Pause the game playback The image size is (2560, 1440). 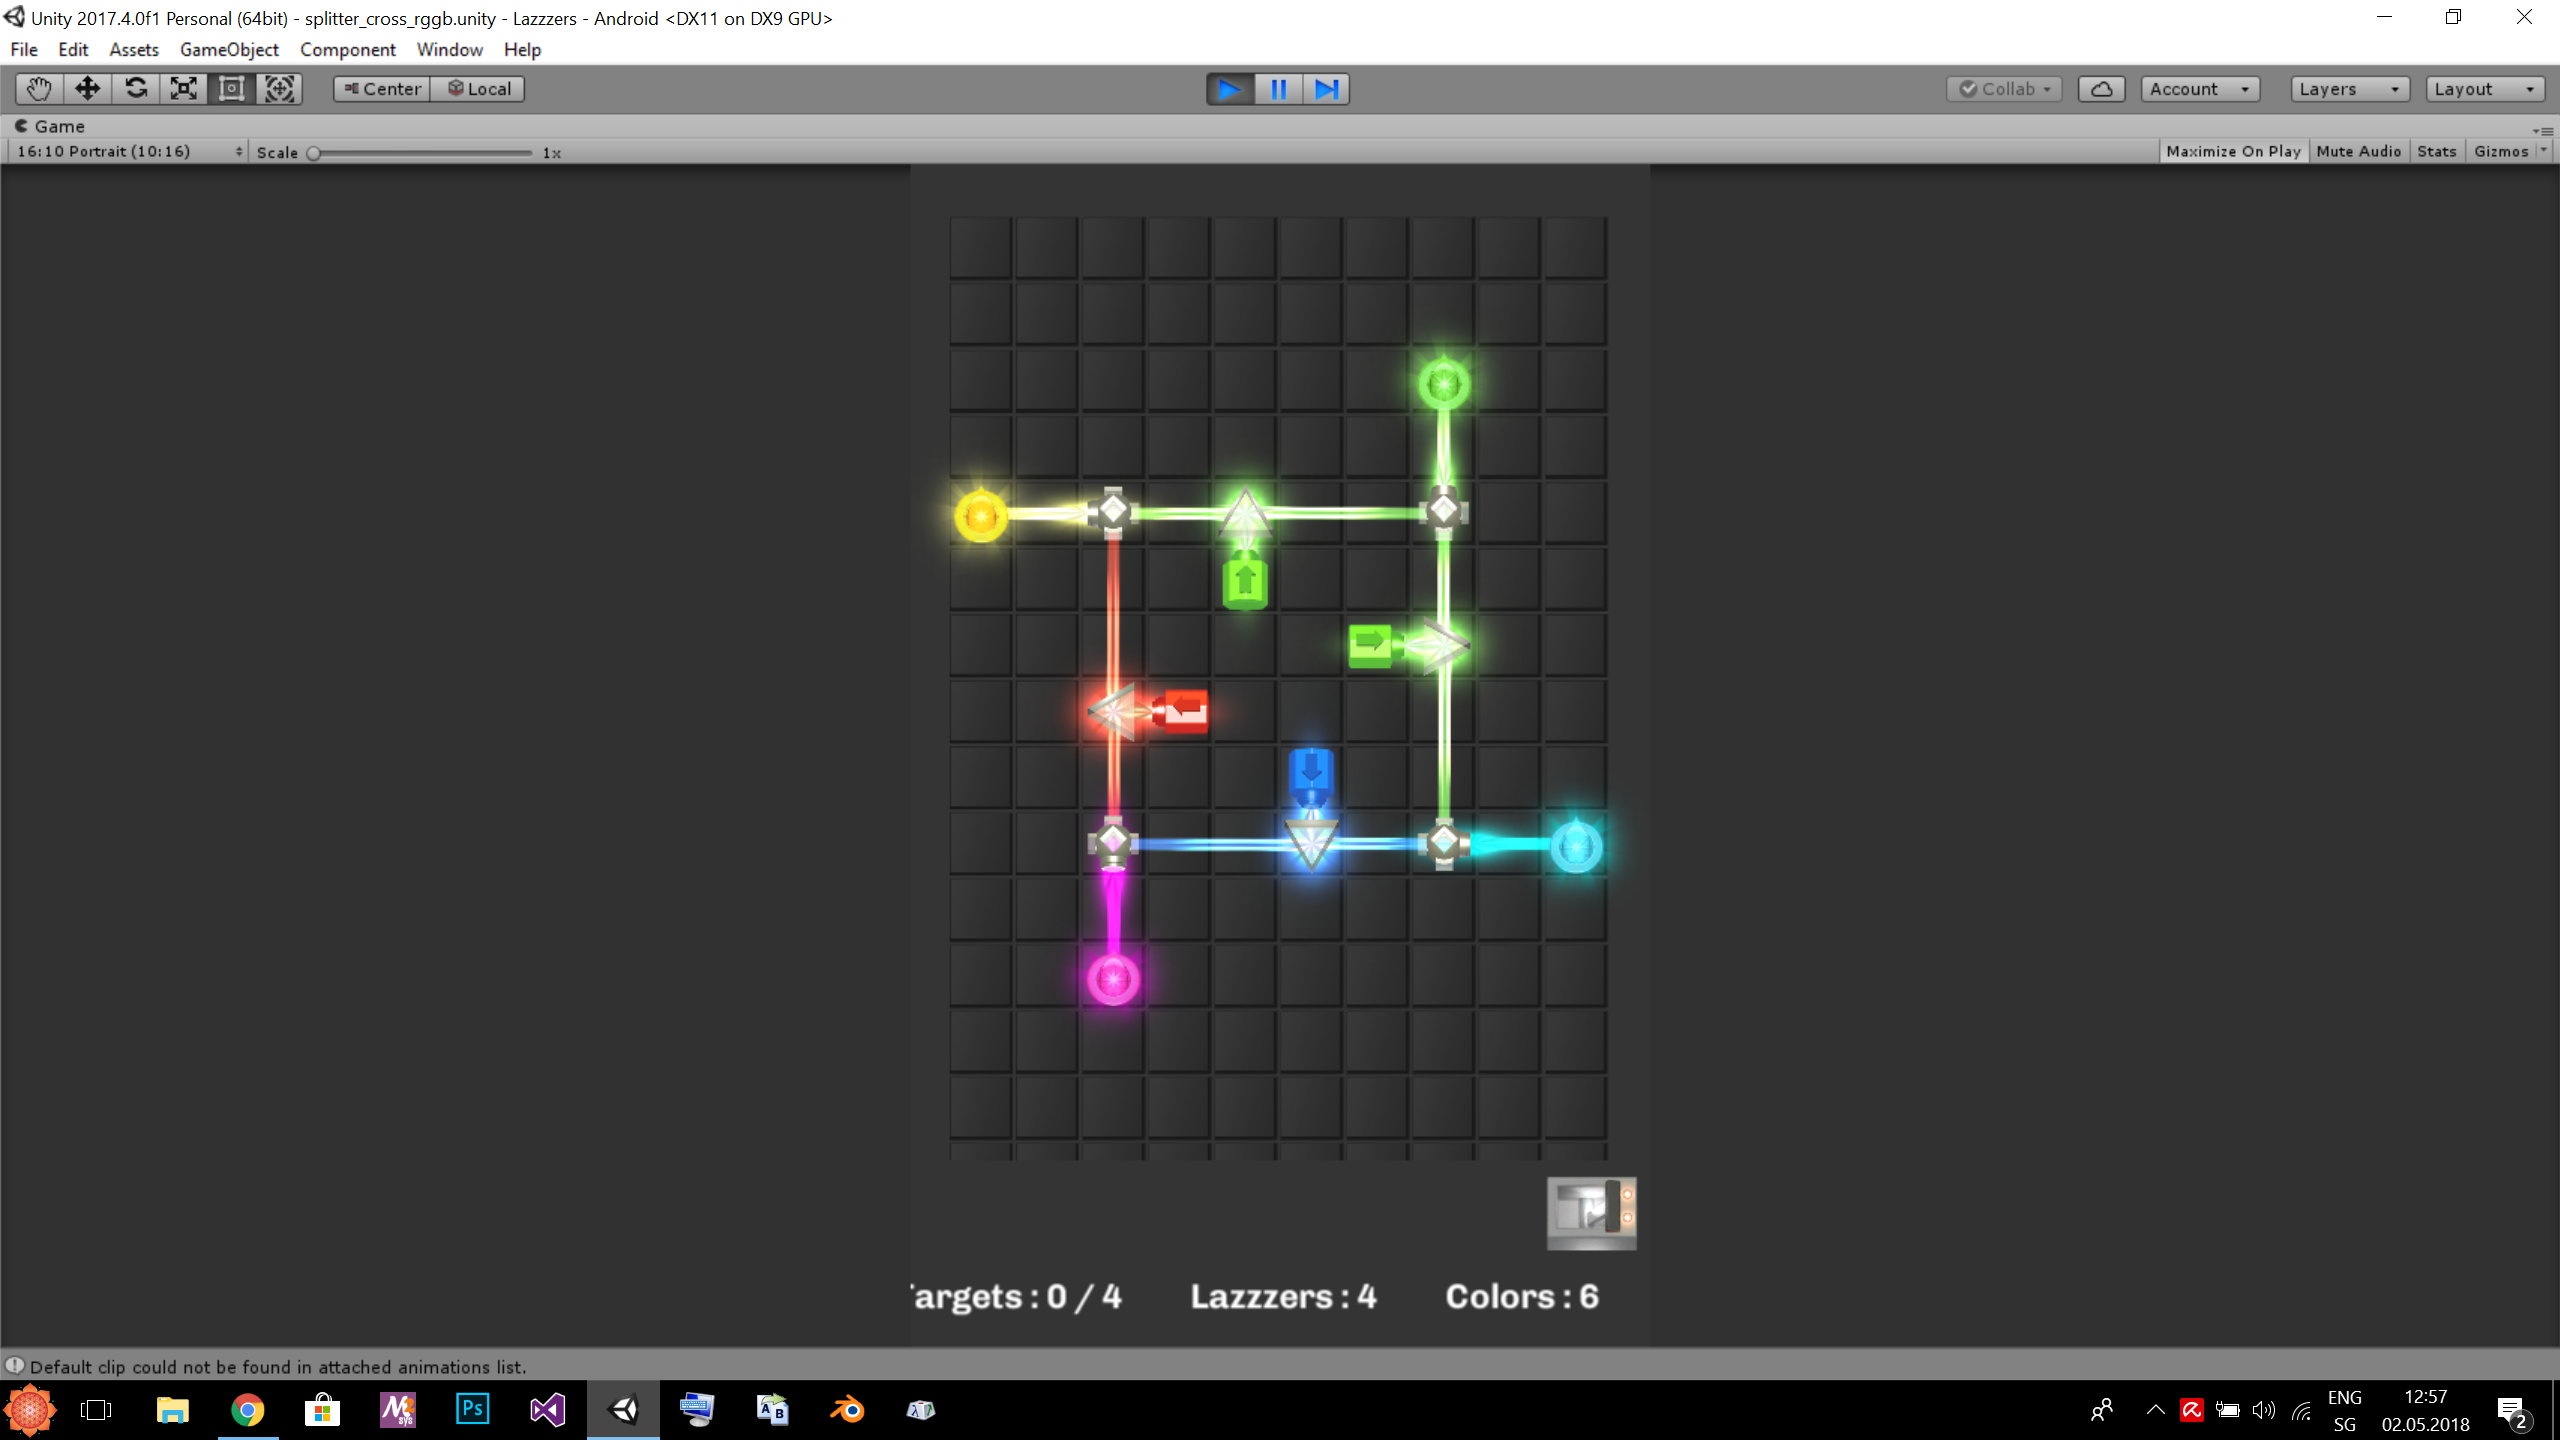(1278, 89)
